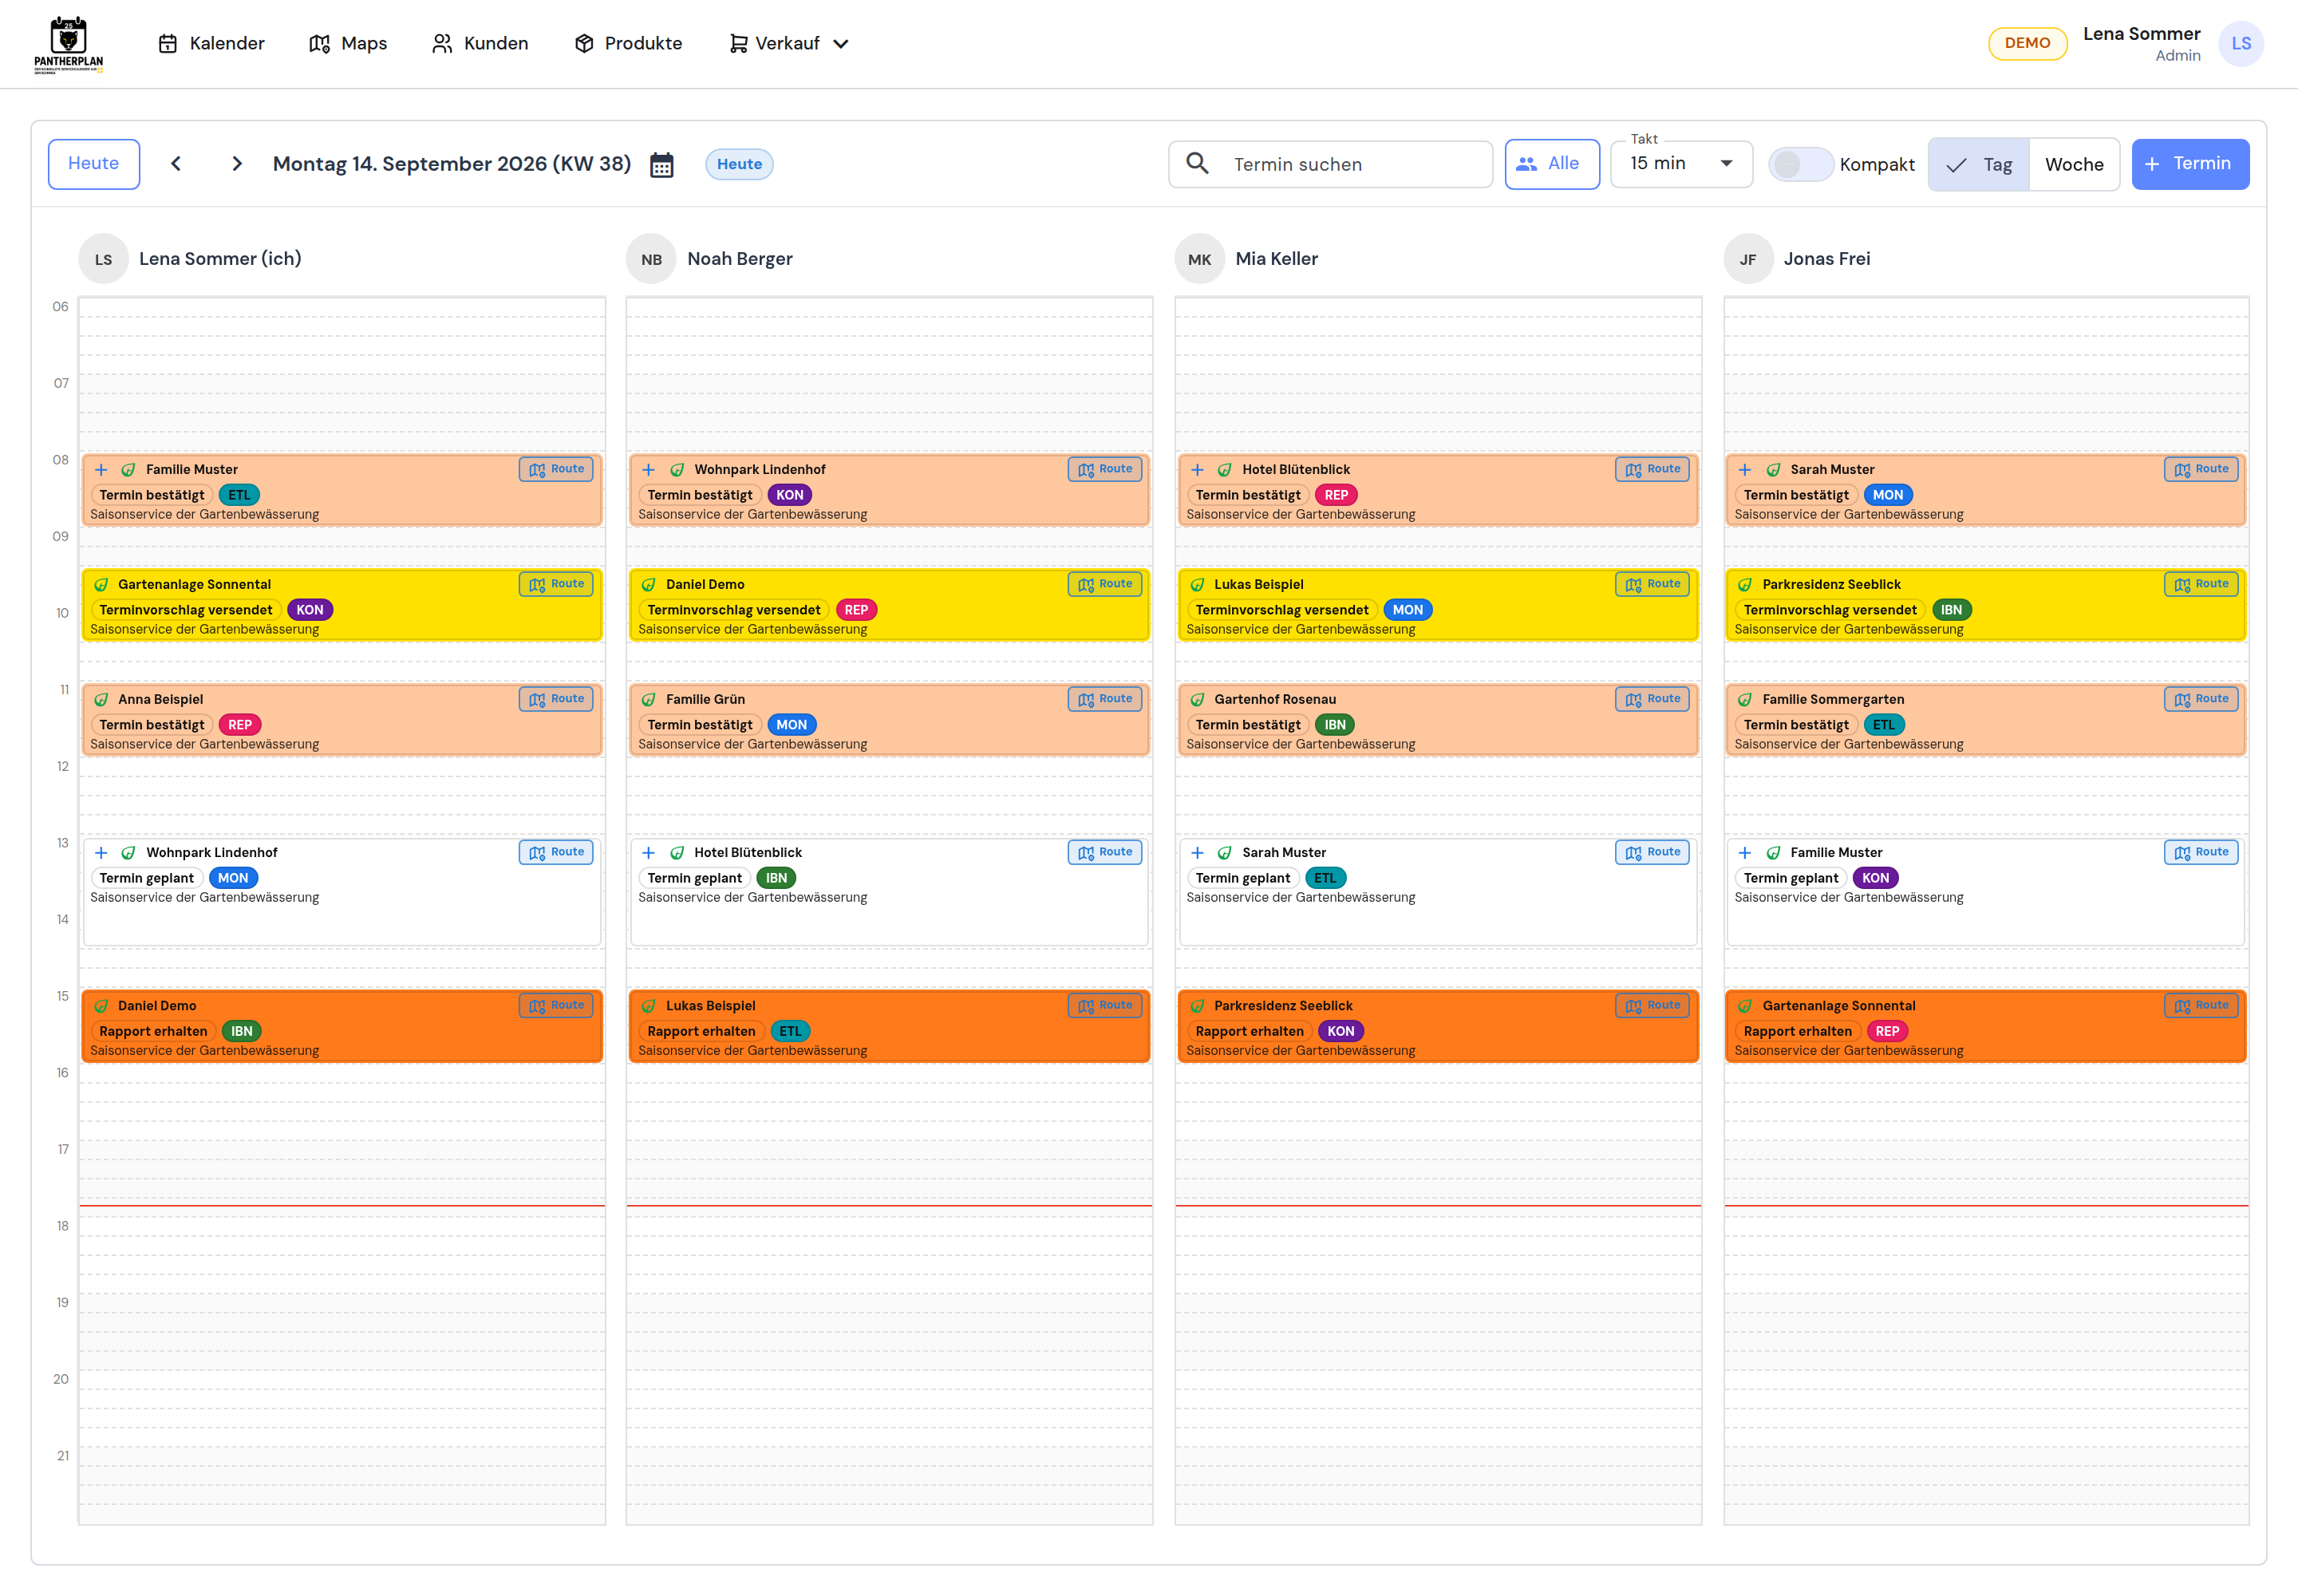2298x1596 pixels.
Task: Click Route button on Familie Sommergarten appointment
Action: (2201, 699)
